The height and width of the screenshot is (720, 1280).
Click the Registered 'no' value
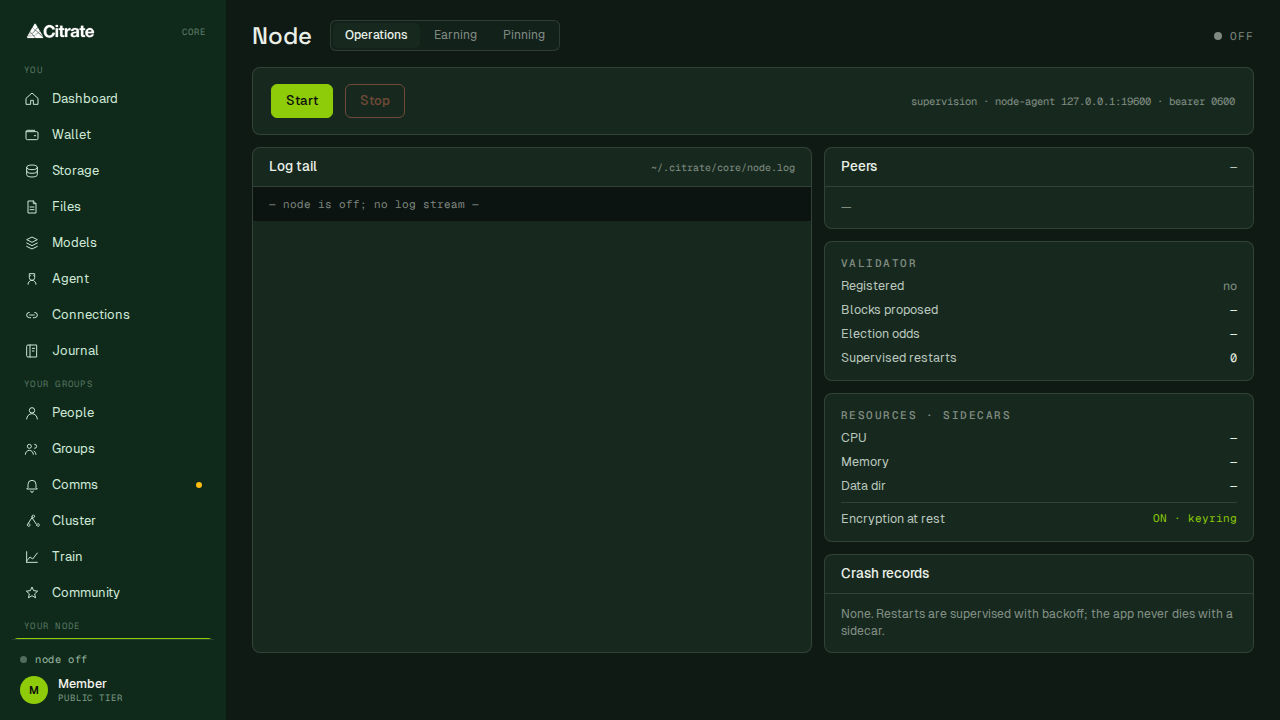click(1230, 286)
